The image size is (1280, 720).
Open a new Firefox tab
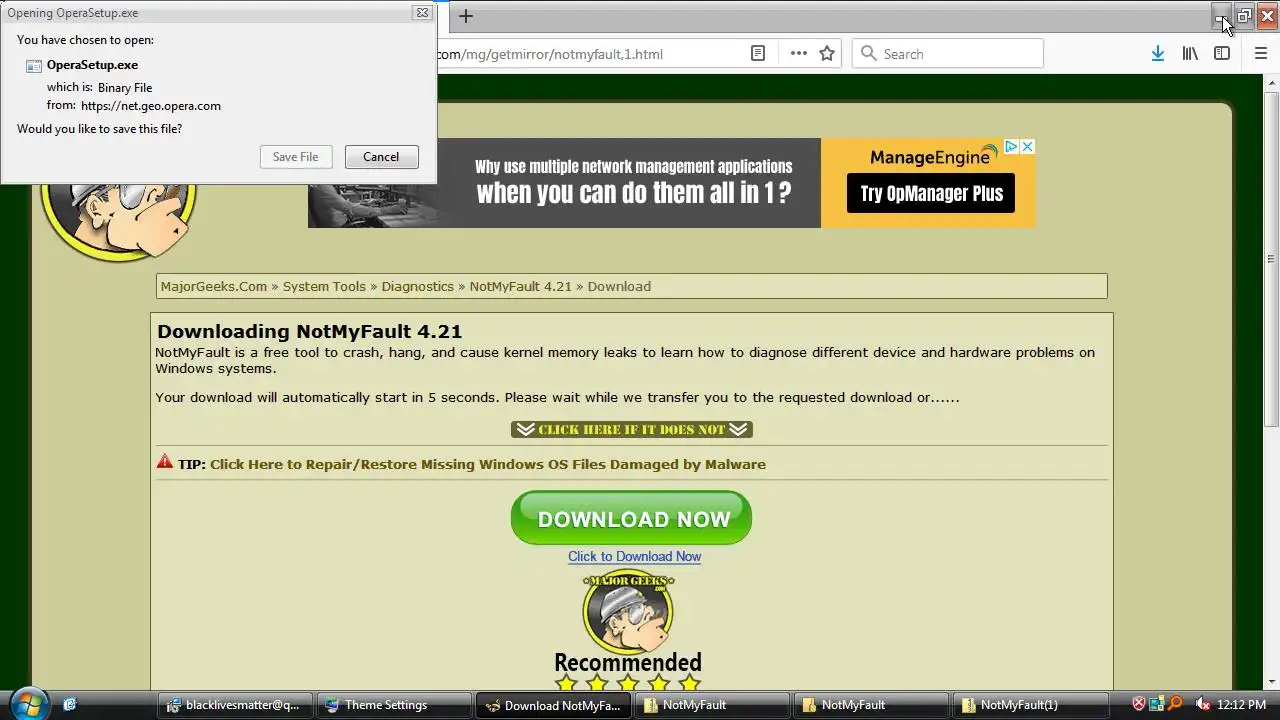coord(466,15)
